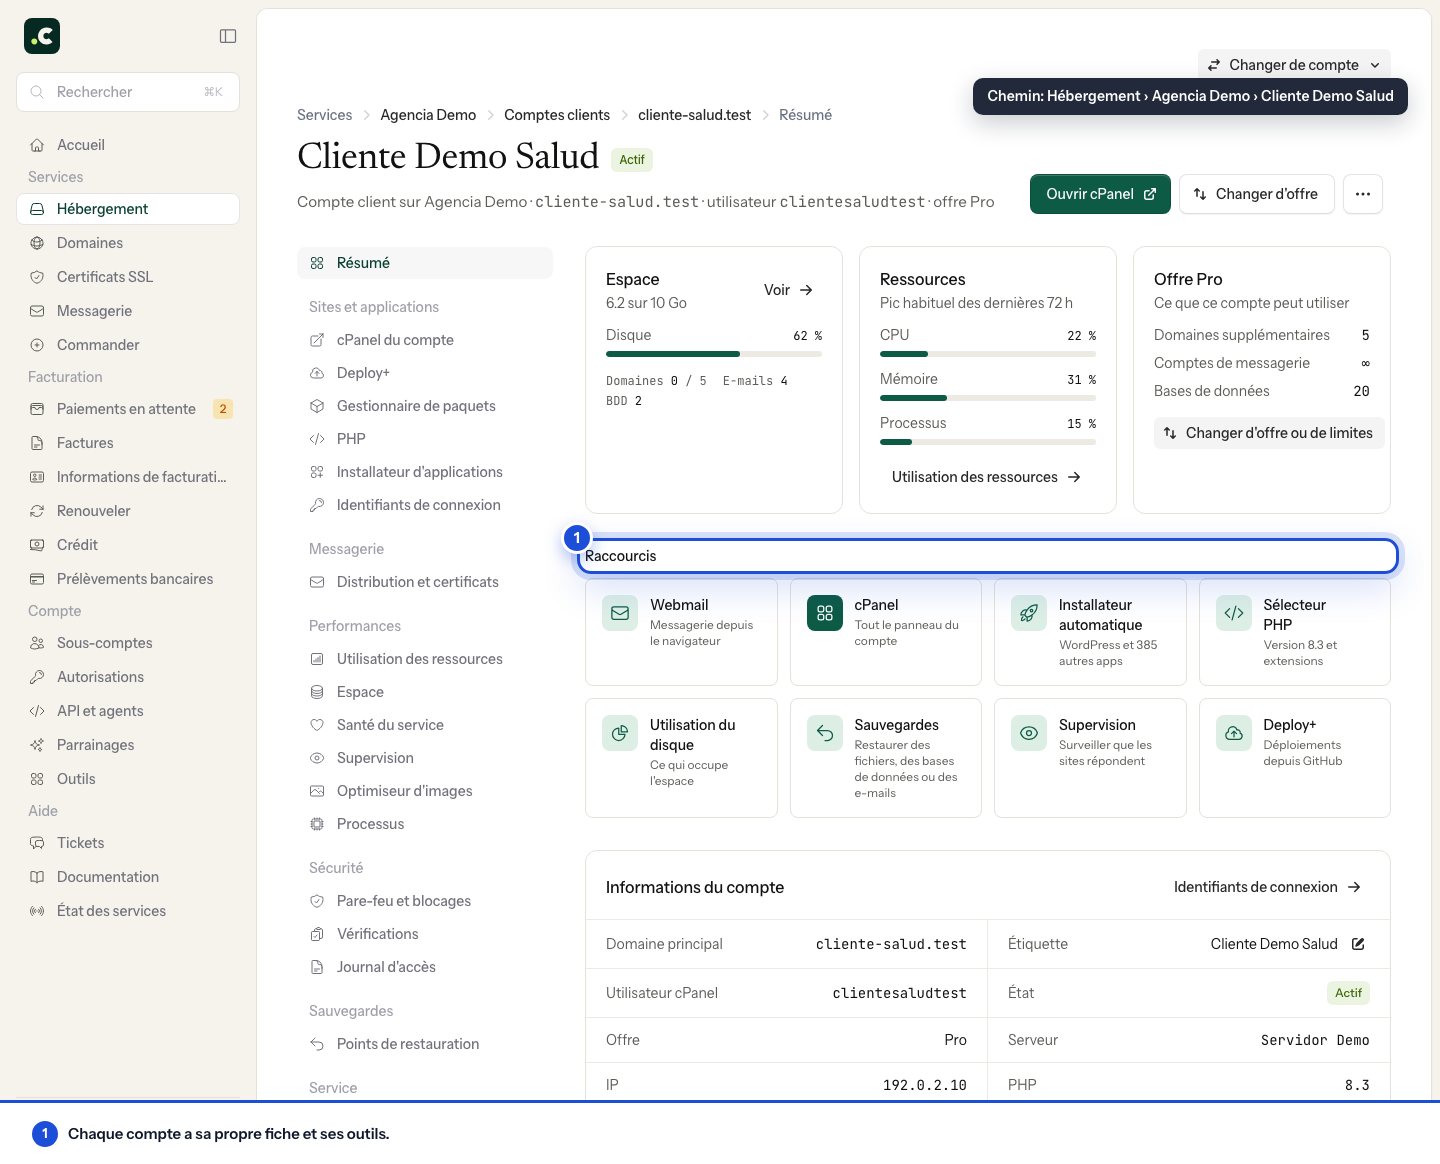1440x1164 pixels.
Task: Open Autorisations in the sidebar
Action: point(128,677)
